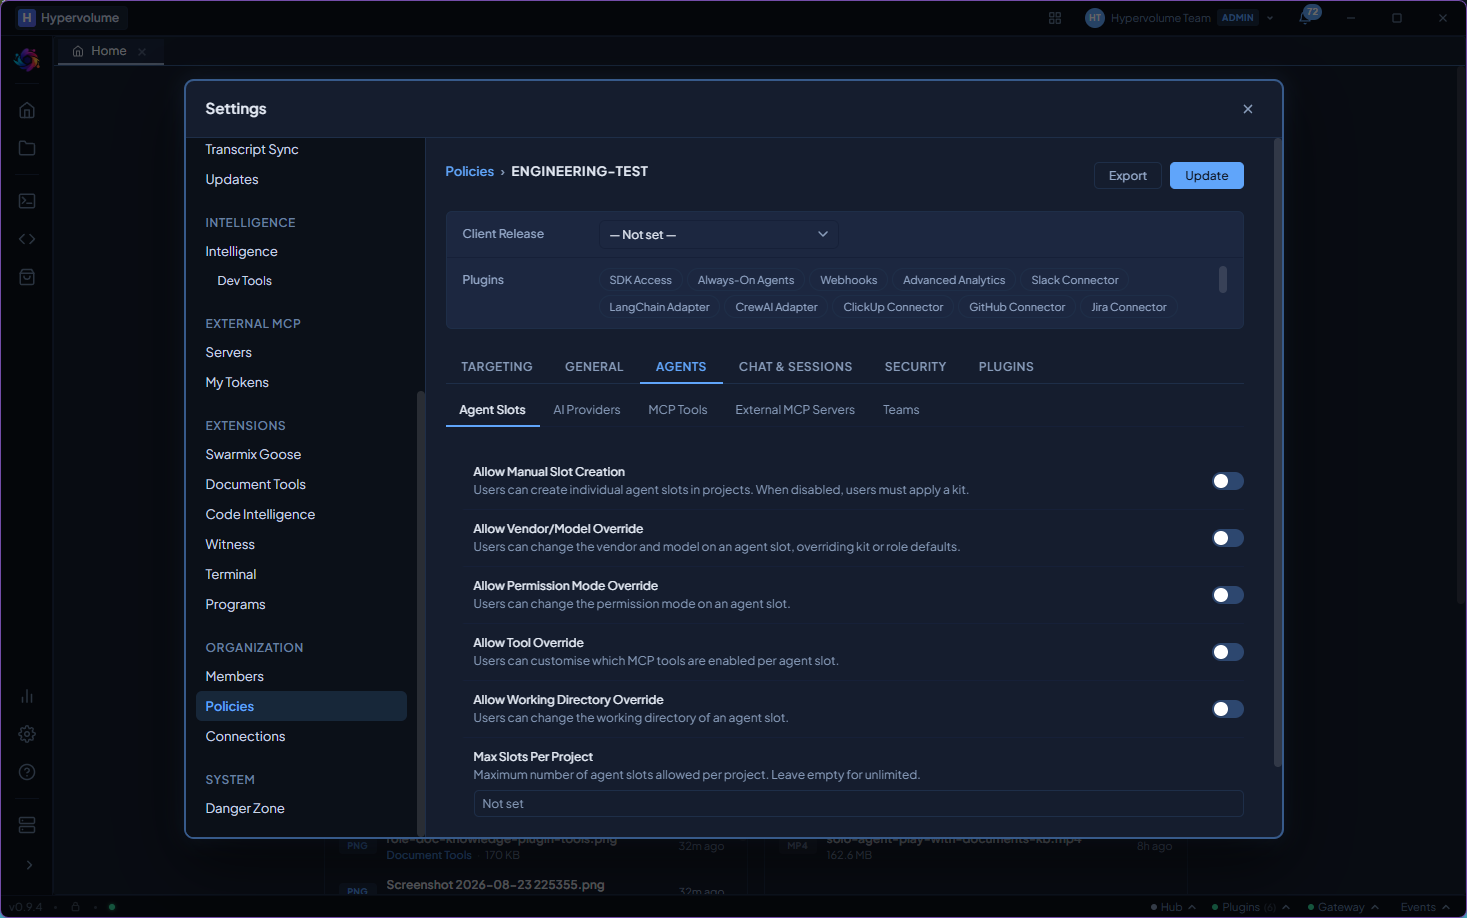Expand the Hub status menu
This screenshot has height=918, width=1467.
tap(1173, 907)
